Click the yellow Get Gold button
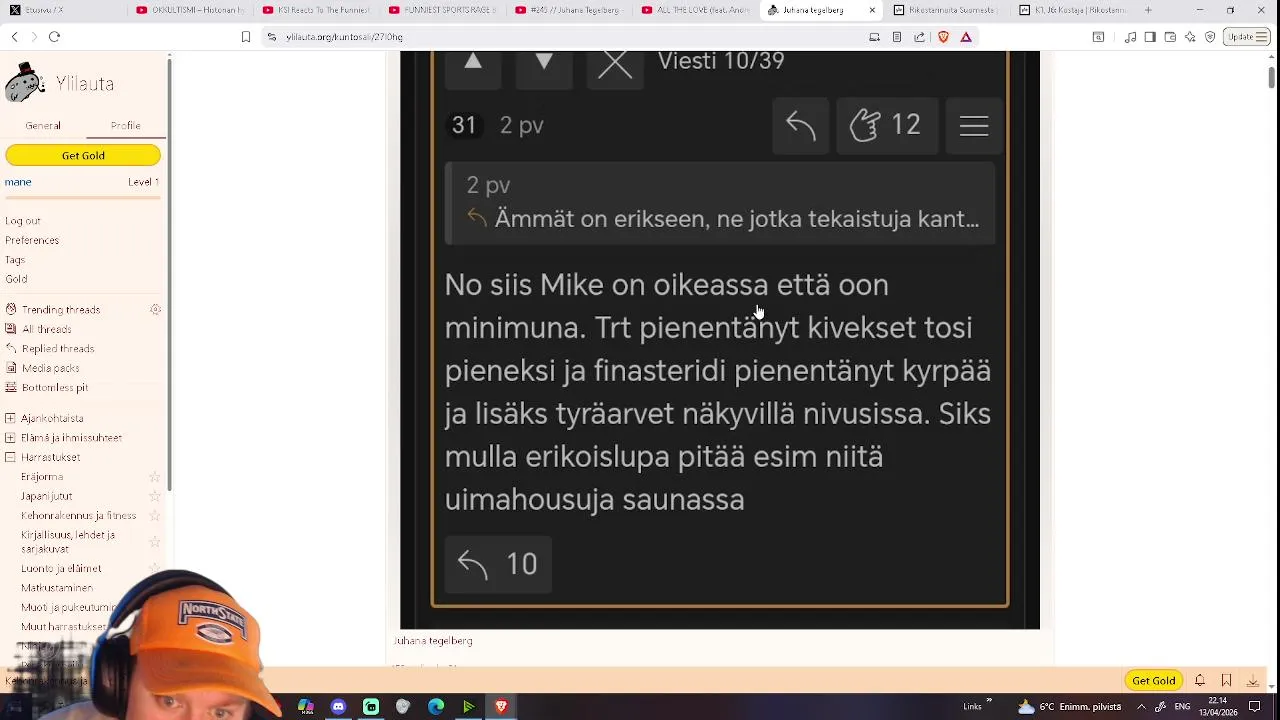Screen dimensions: 1280x720 [83, 155]
